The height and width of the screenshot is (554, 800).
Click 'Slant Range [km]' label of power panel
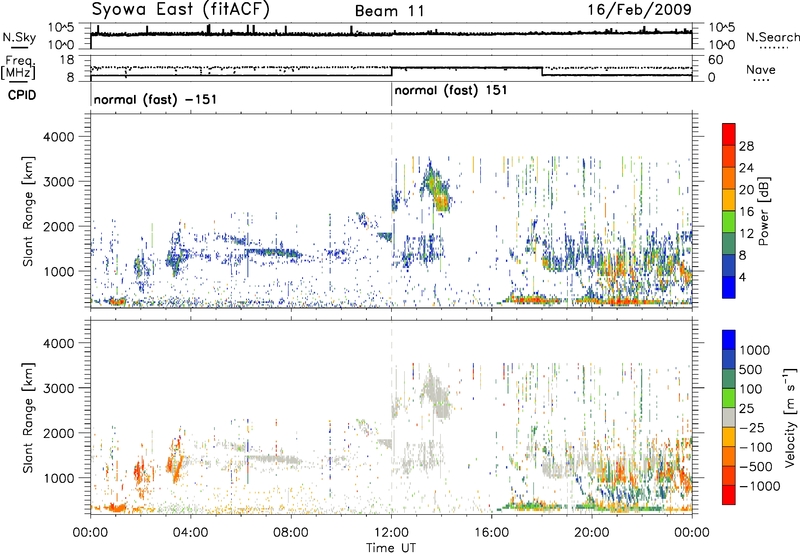click(28, 211)
